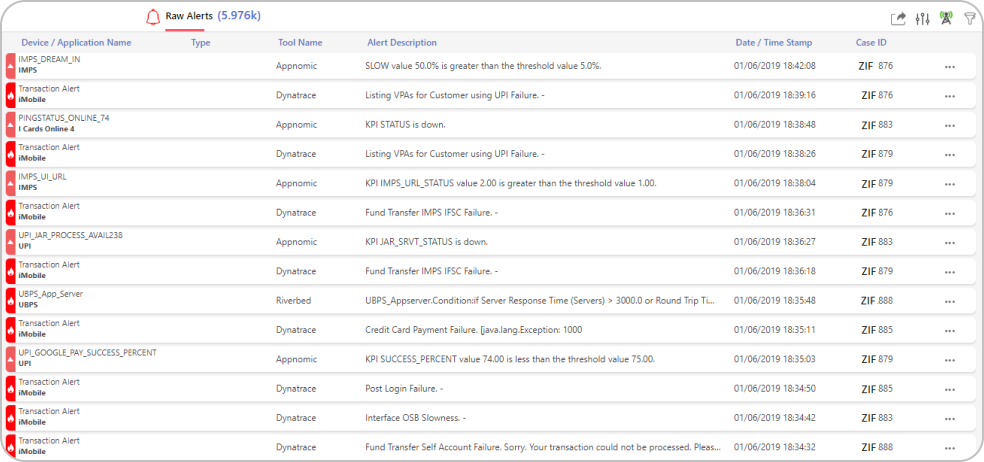Select the UPI_JAR_PROCESS_AVAIL238 device name
The image size is (984, 462).
click(70, 235)
